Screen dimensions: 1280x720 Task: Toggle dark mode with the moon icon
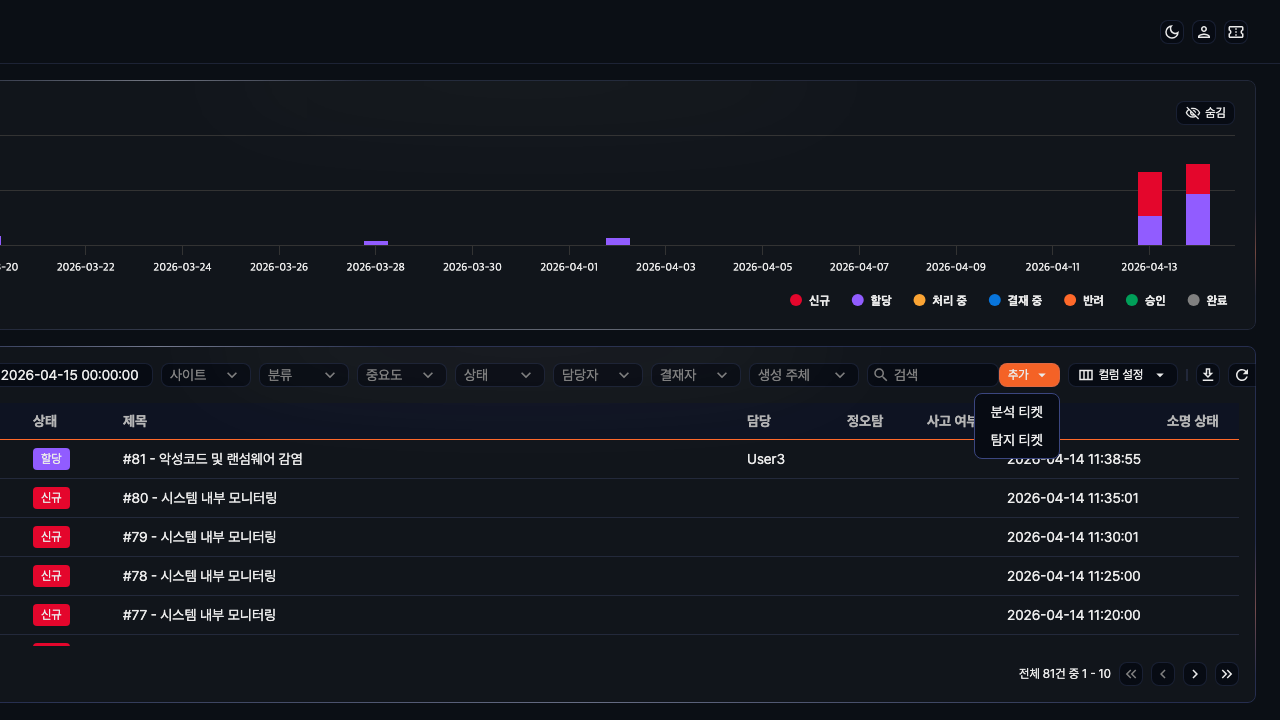point(1172,32)
